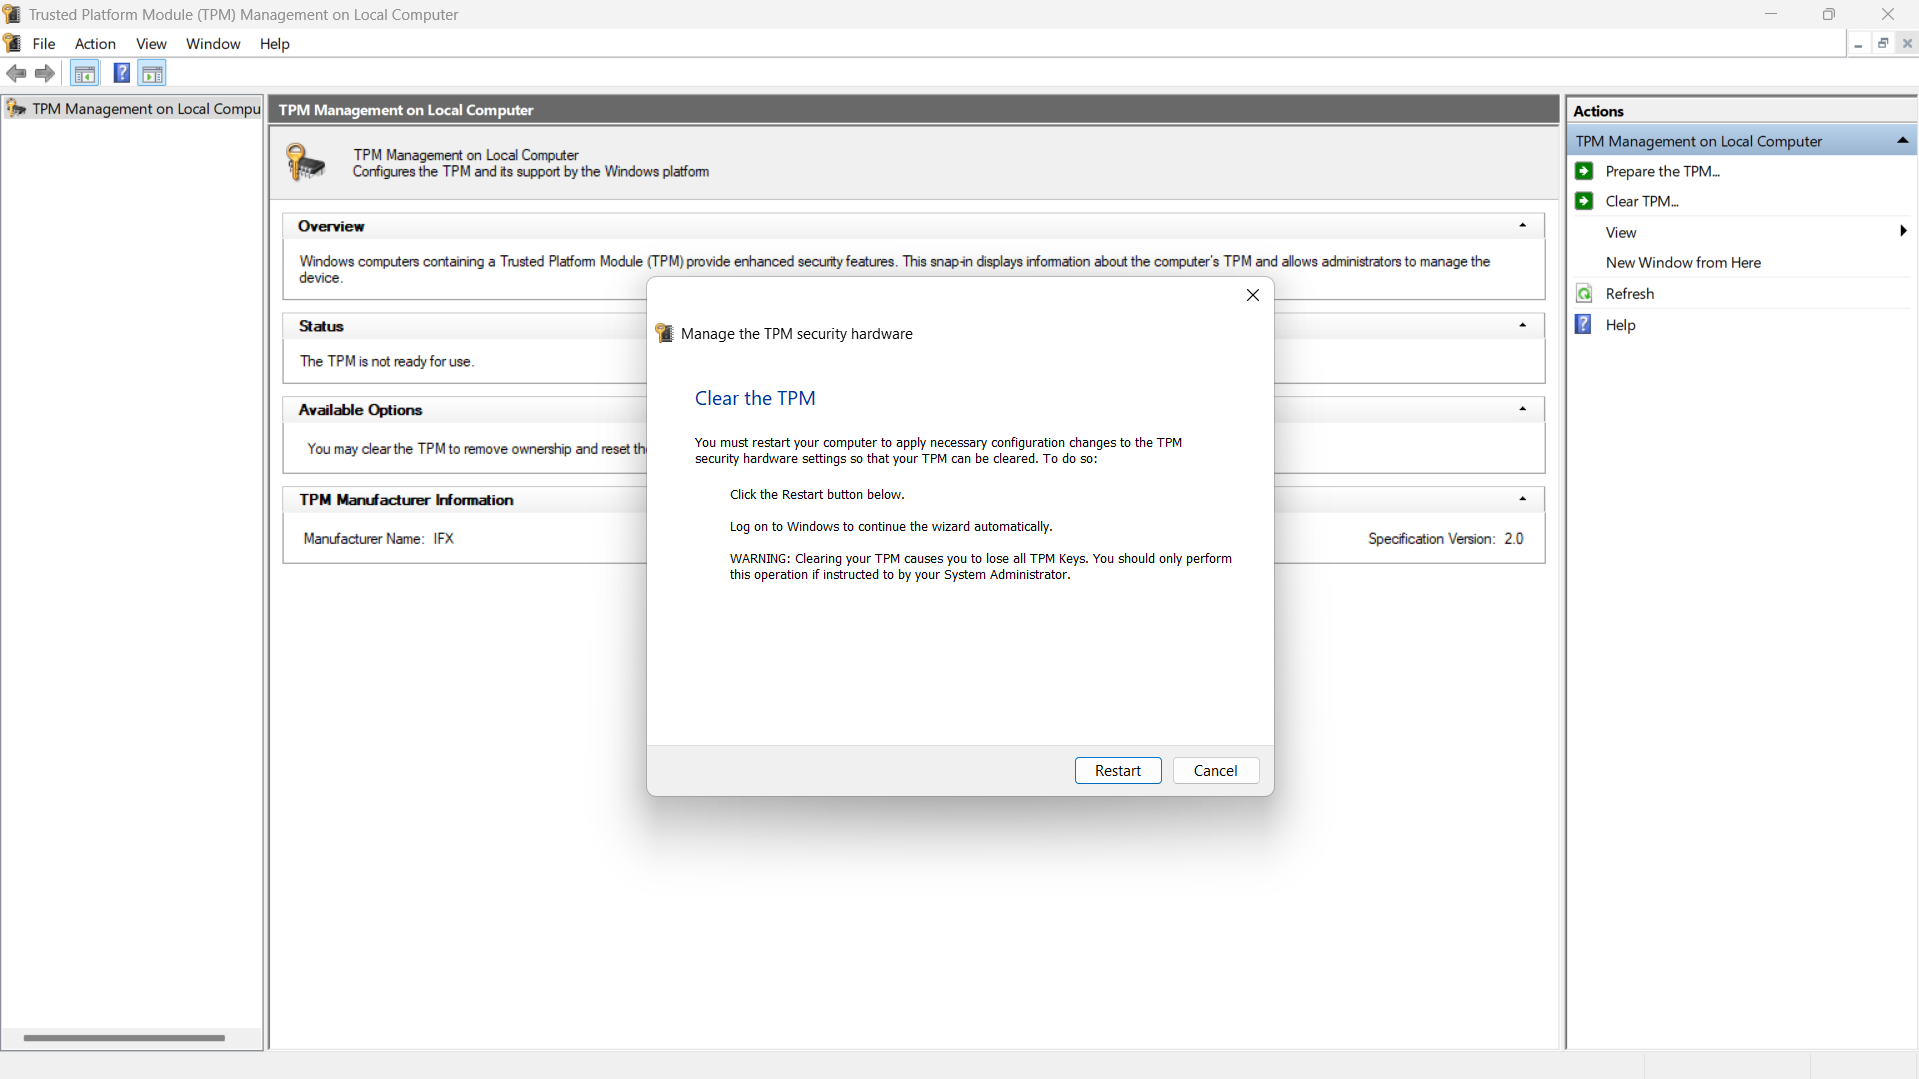Screen dimensions: 1919x1079
Task: Click the MMC system menu icon beside File
Action: click(12, 43)
